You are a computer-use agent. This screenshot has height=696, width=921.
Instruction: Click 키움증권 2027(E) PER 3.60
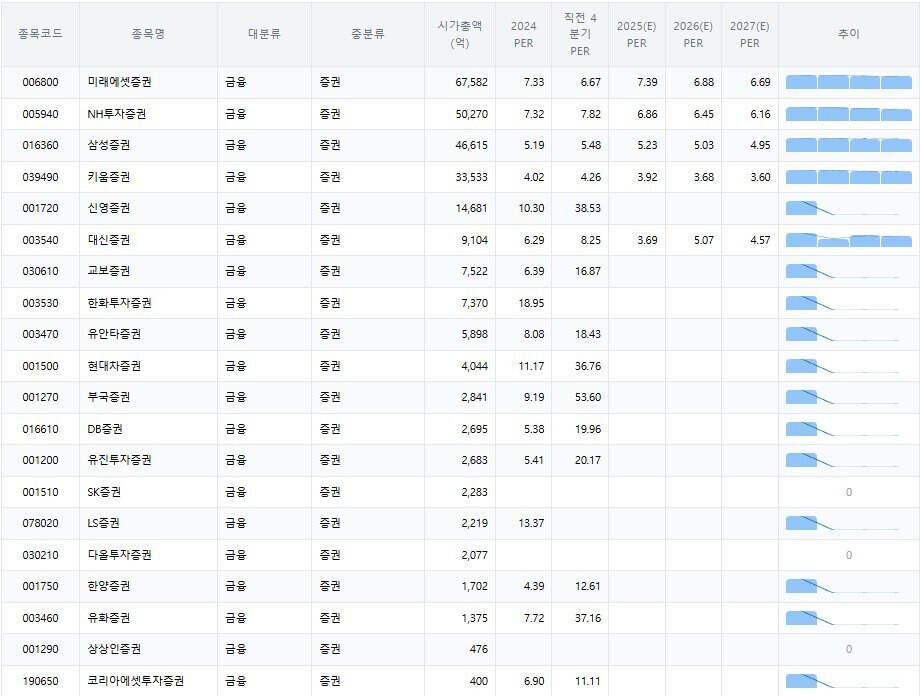760,177
